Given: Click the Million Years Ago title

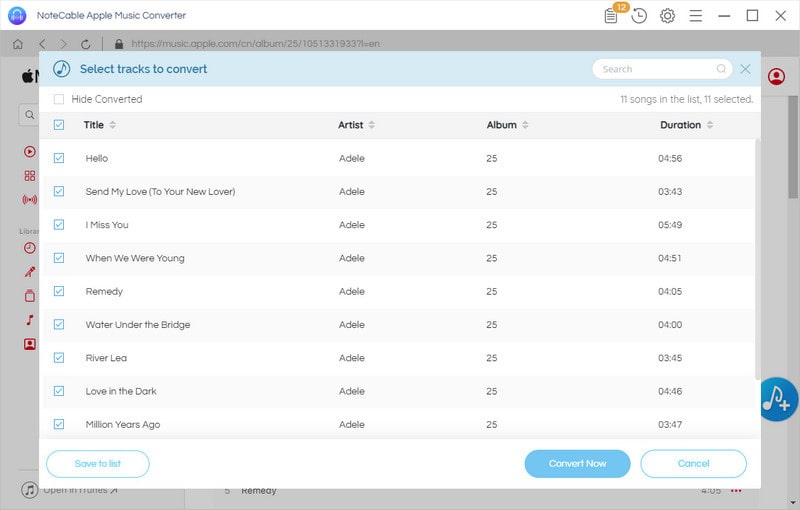Looking at the screenshot, I should [123, 424].
